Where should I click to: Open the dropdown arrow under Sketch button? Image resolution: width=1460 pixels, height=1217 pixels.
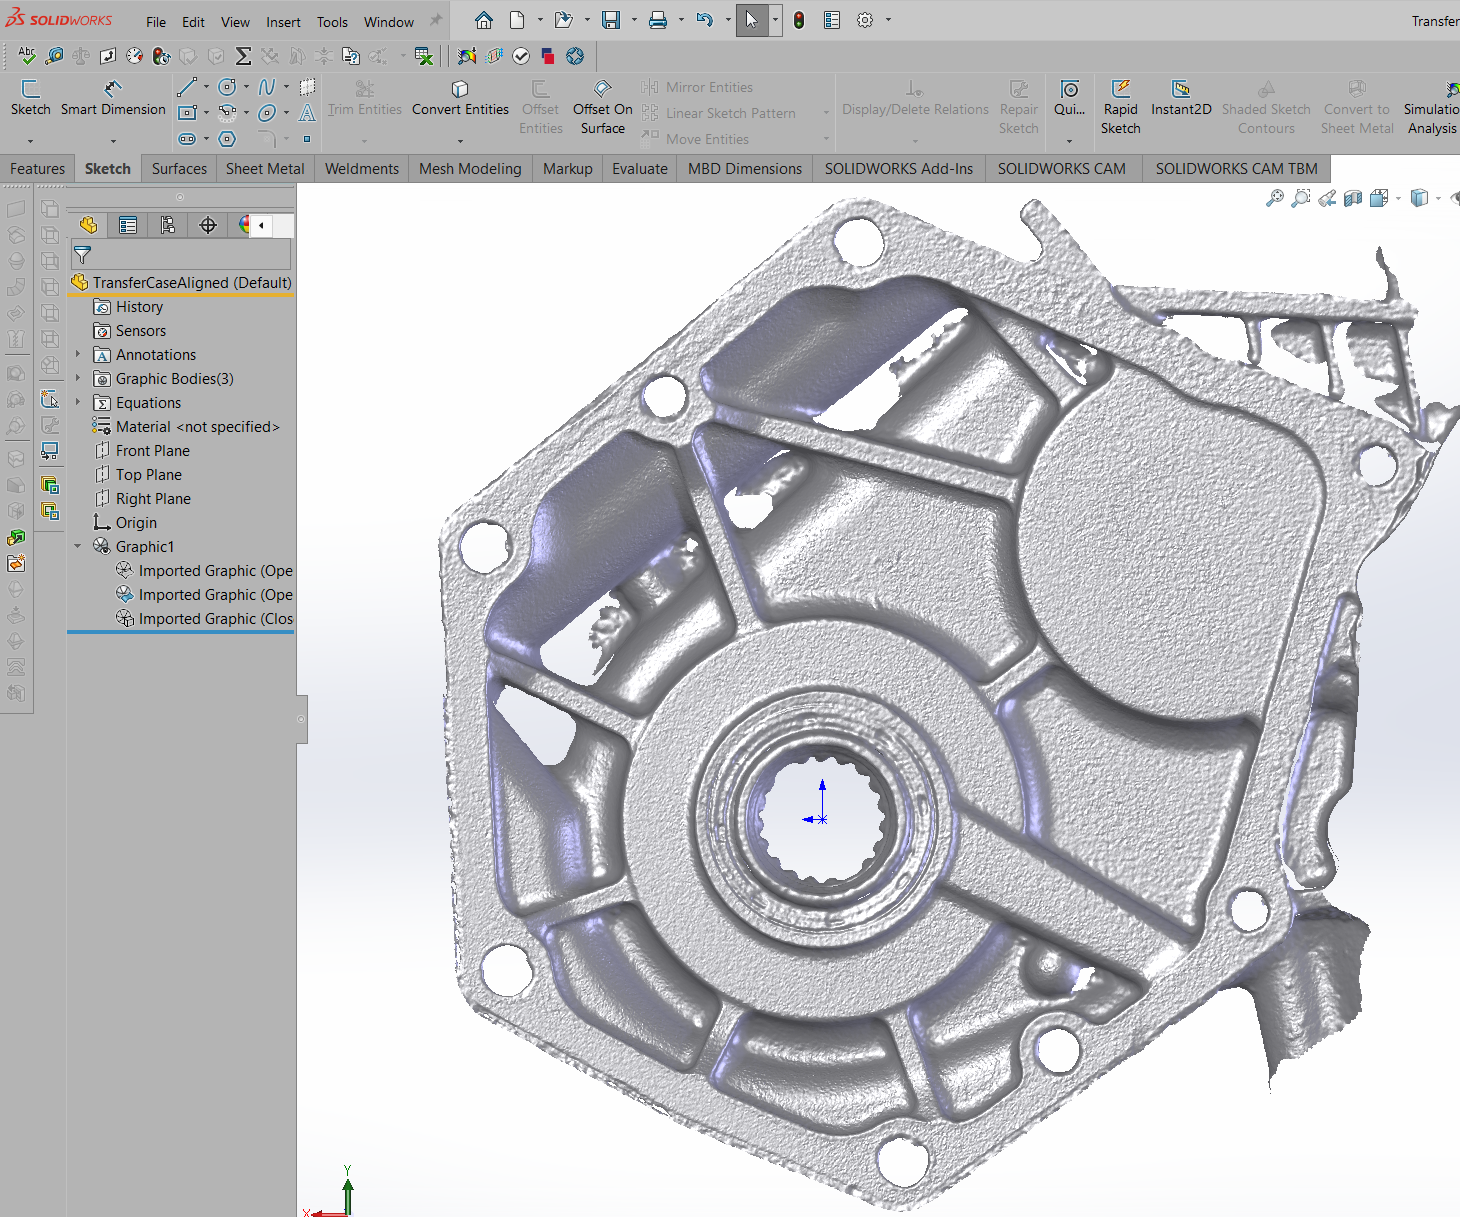(30, 140)
